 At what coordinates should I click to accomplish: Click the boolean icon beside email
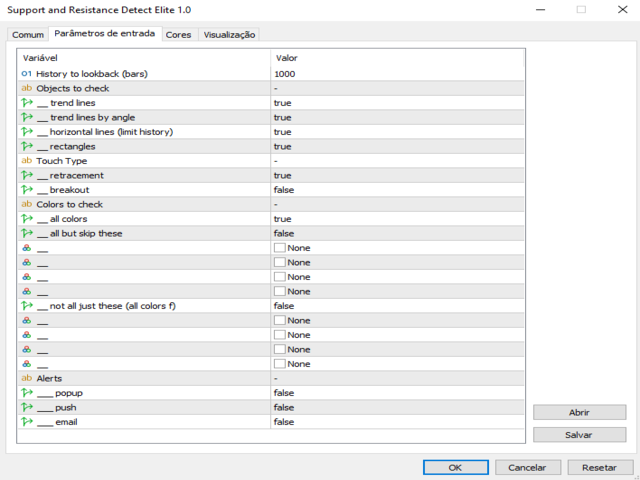[27, 422]
